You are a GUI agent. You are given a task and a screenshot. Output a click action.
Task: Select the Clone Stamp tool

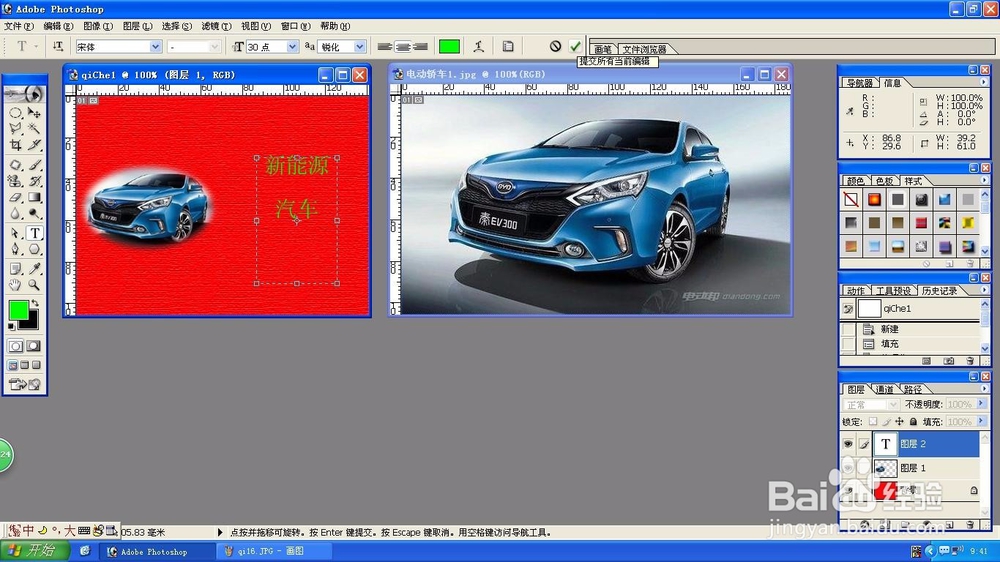pos(16,181)
